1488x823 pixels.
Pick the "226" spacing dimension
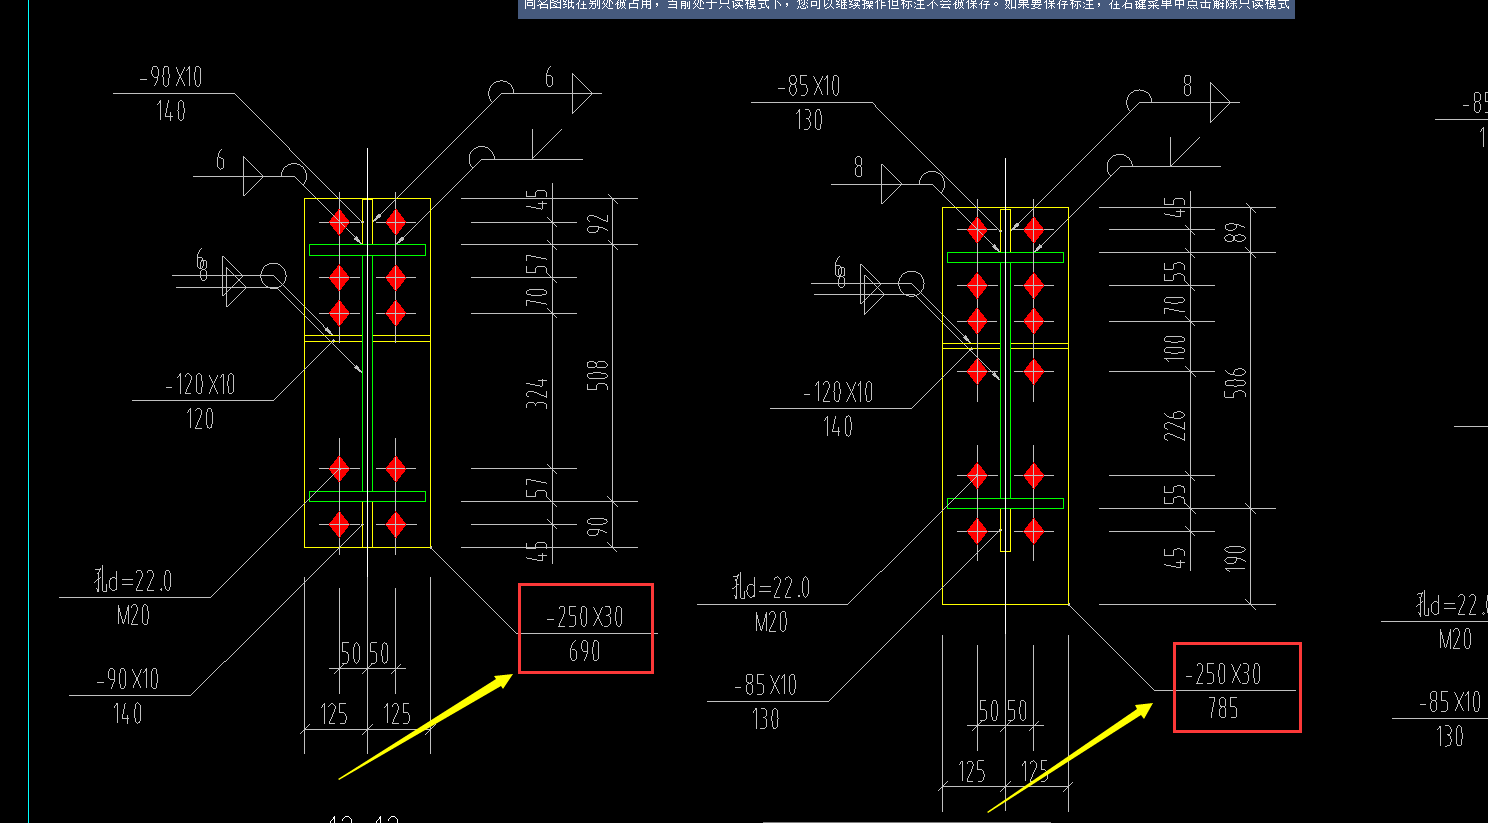click(x=1175, y=425)
